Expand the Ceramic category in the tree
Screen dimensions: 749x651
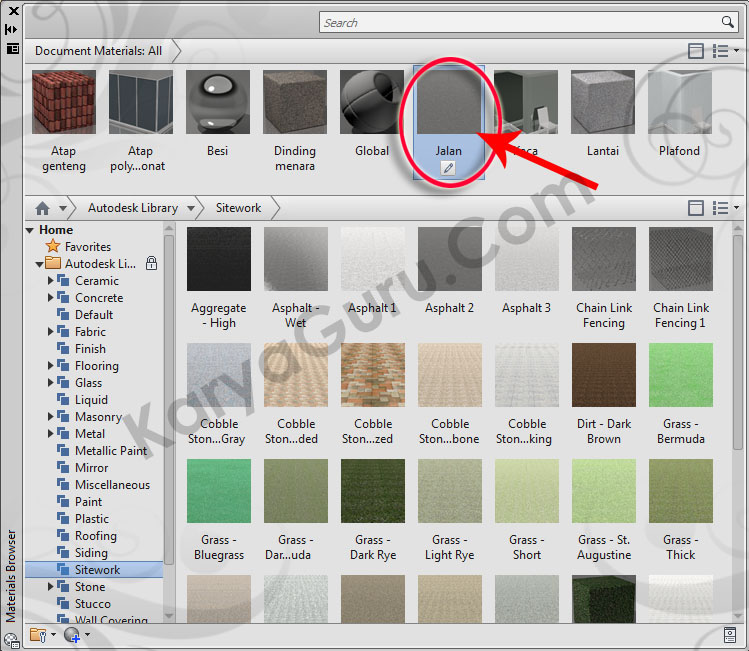coord(51,281)
